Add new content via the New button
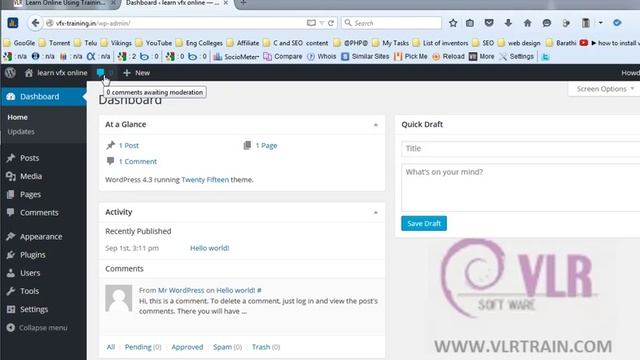 (137, 73)
